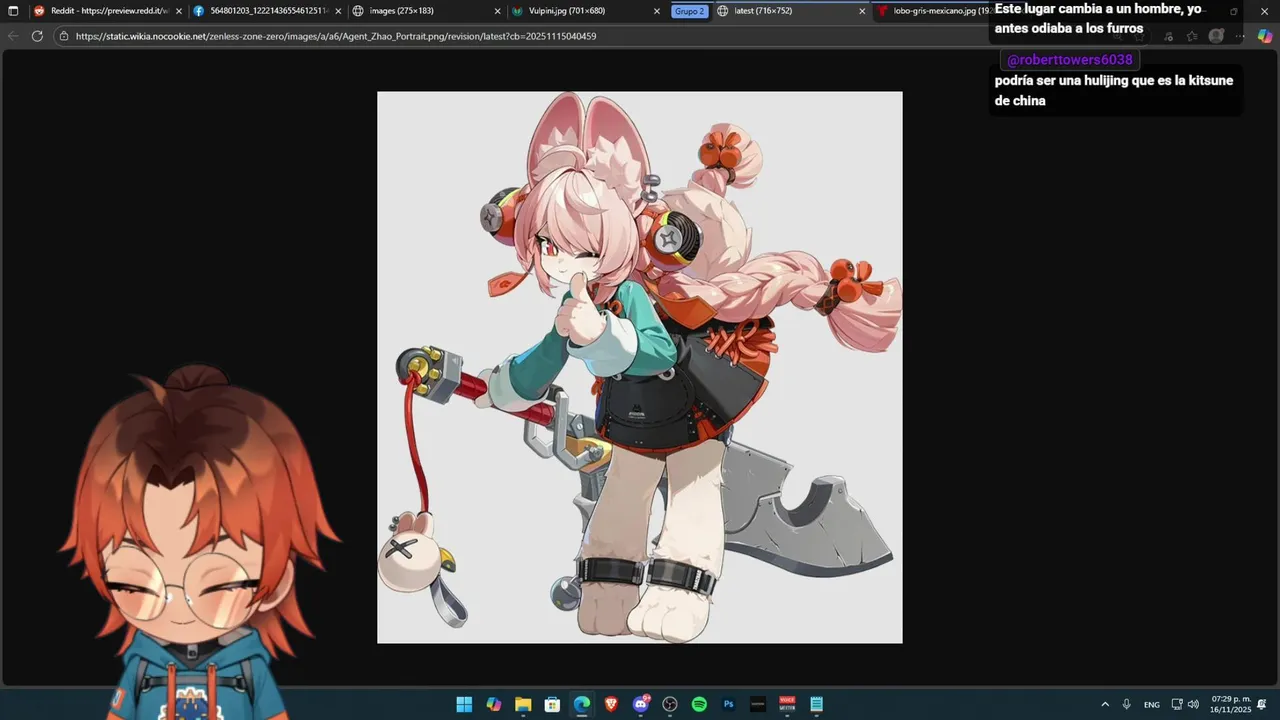Switch to the Vulpini.jpg tab
This screenshot has width=1280, height=720.
point(587,11)
